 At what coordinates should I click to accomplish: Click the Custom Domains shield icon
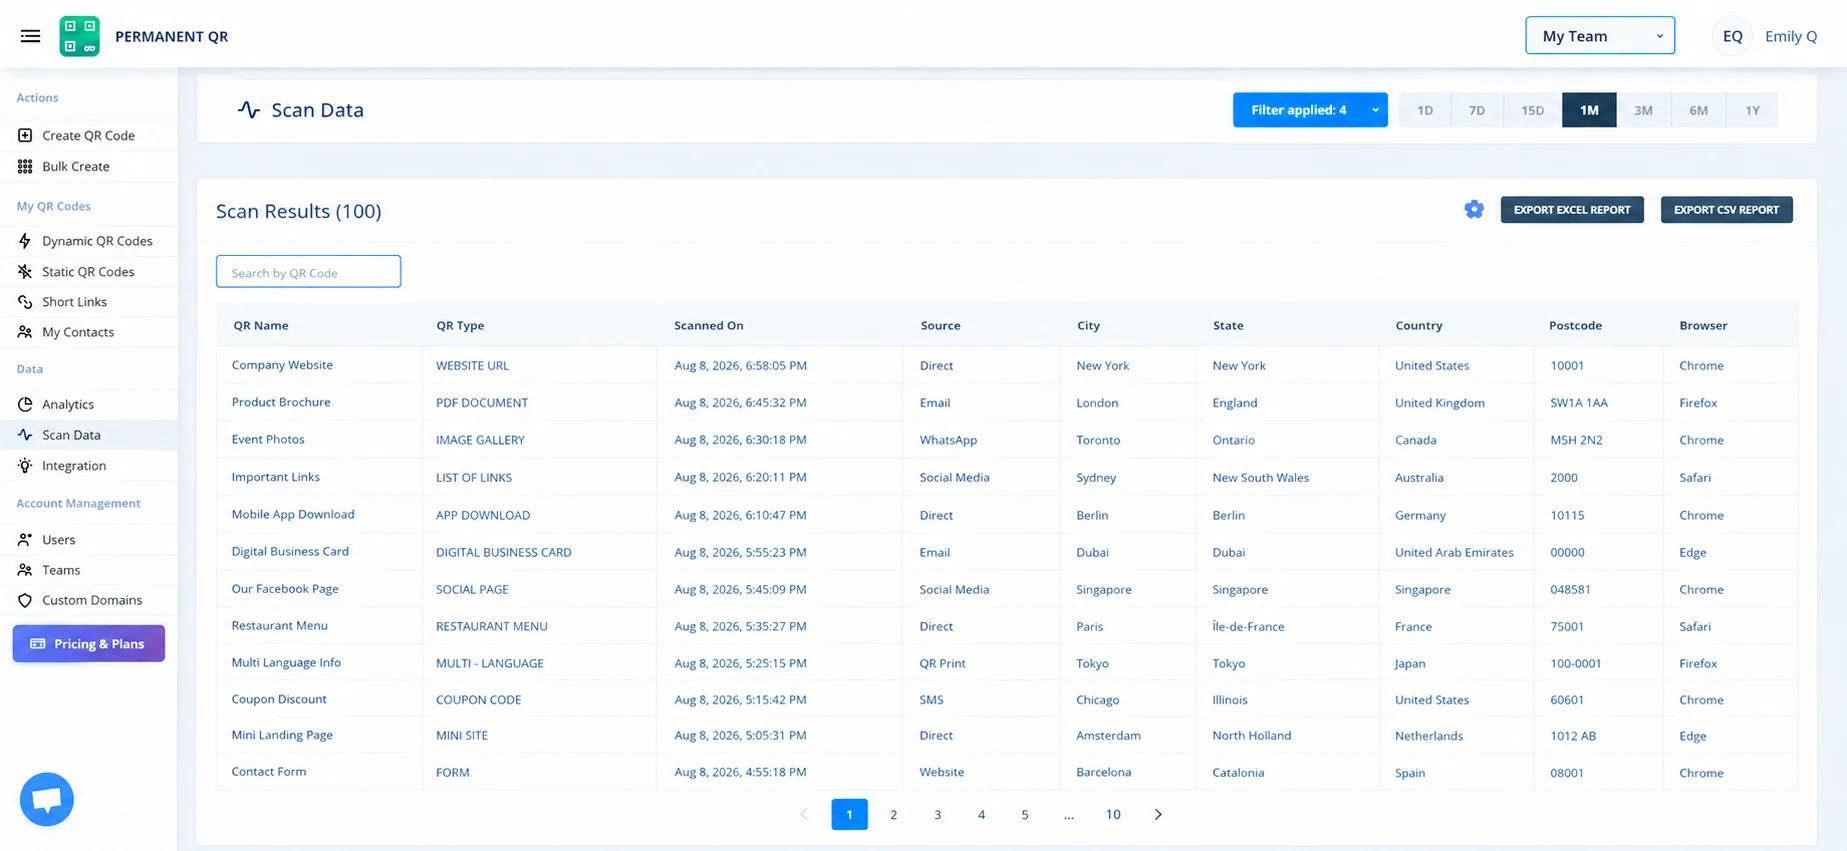pos(25,600)
